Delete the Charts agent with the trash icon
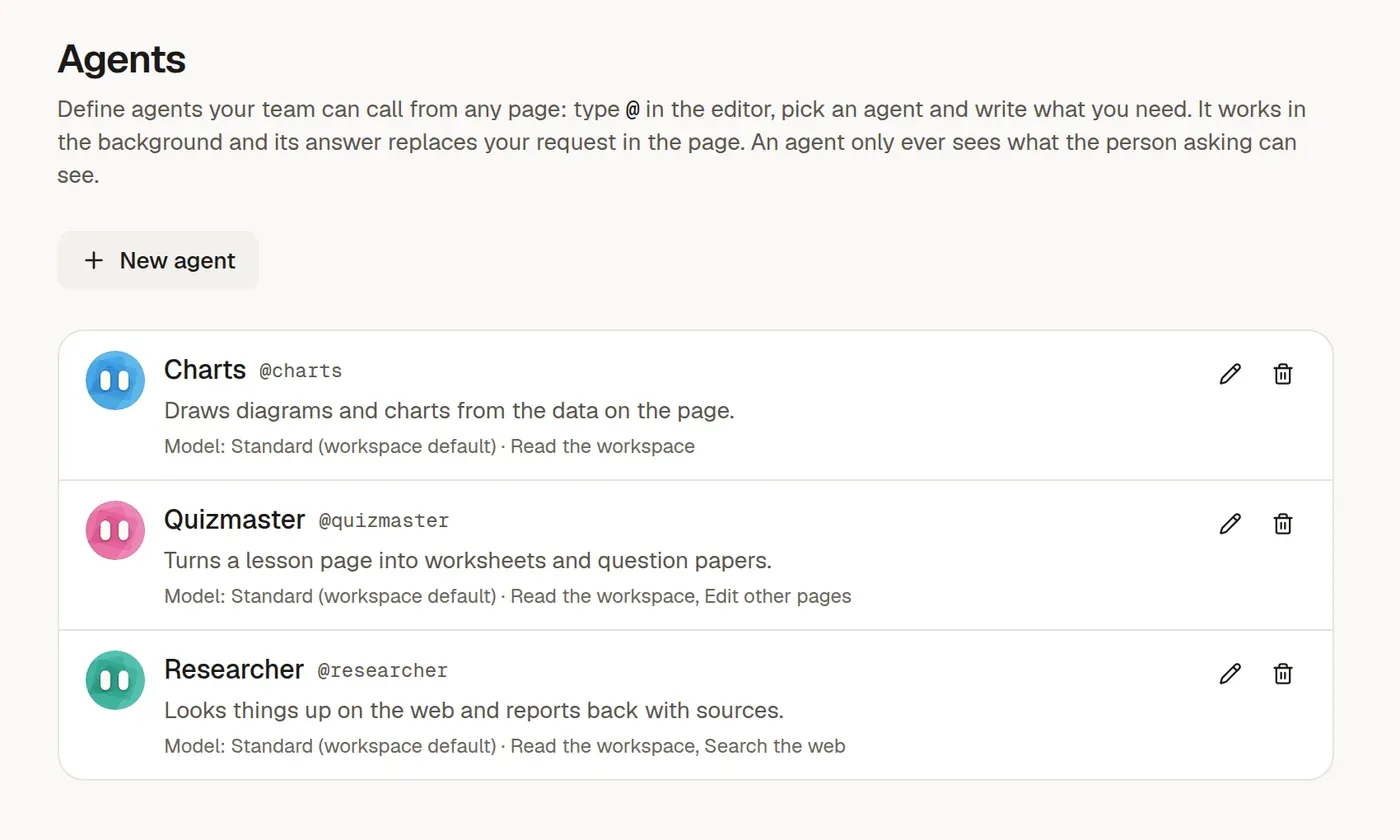Viewport: 1400px width, 840px height. (1283, 374)
